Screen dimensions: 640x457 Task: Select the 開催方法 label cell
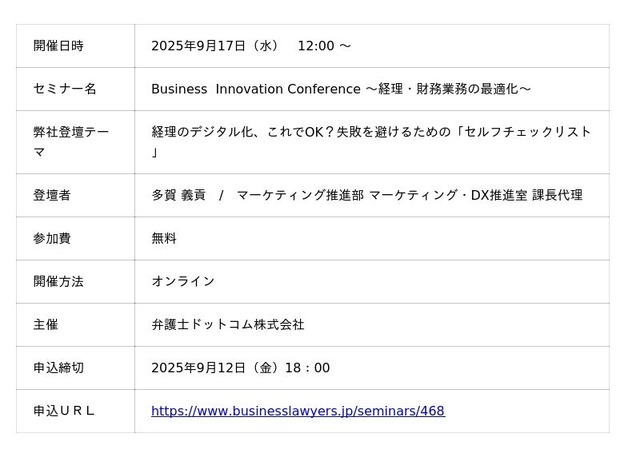tap(58, 282)
